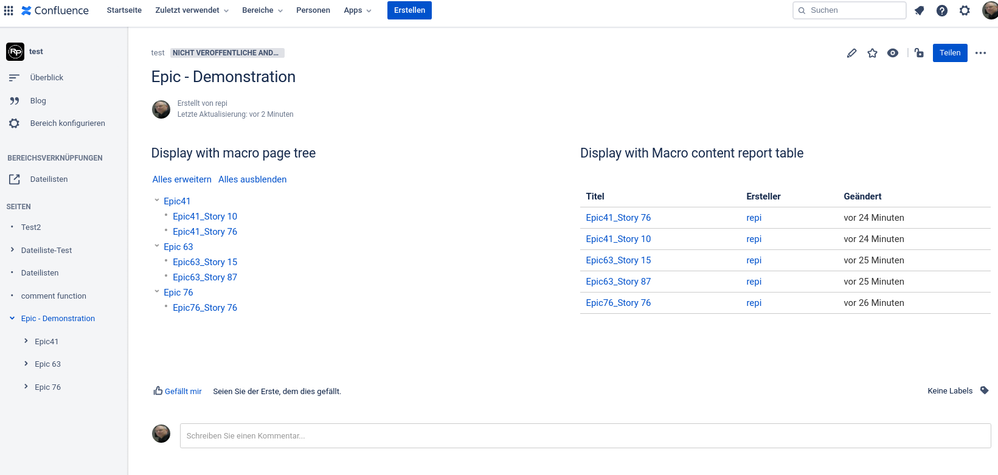Image resolution: width=998 pixels, height=475 pixels.
Task: Open the settings gear icon
Action: (x=965, y=10)
